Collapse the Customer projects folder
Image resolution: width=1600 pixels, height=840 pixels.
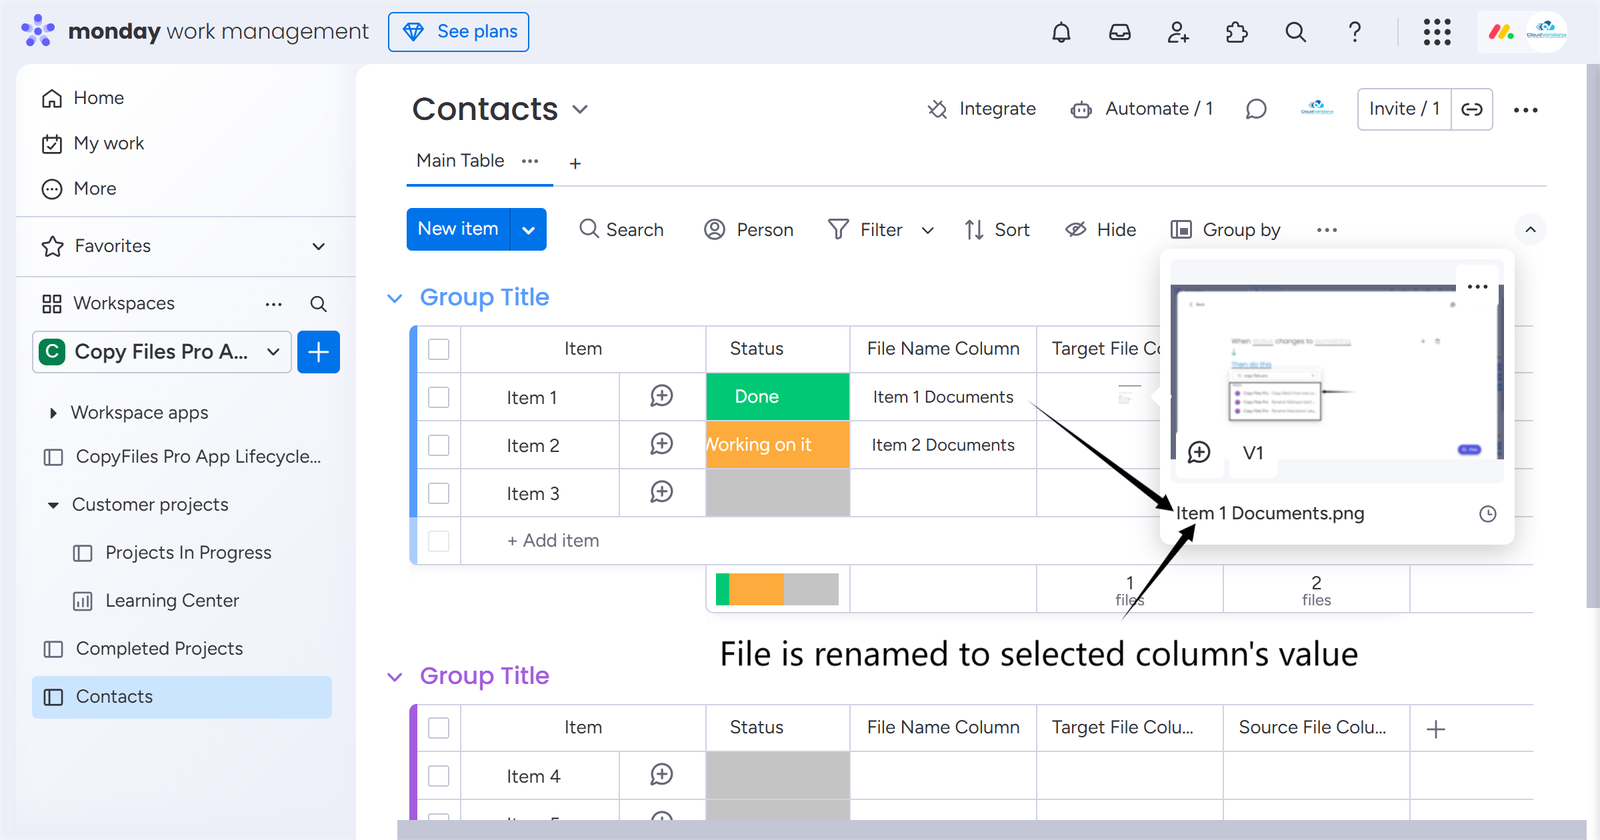pos(53,505)
